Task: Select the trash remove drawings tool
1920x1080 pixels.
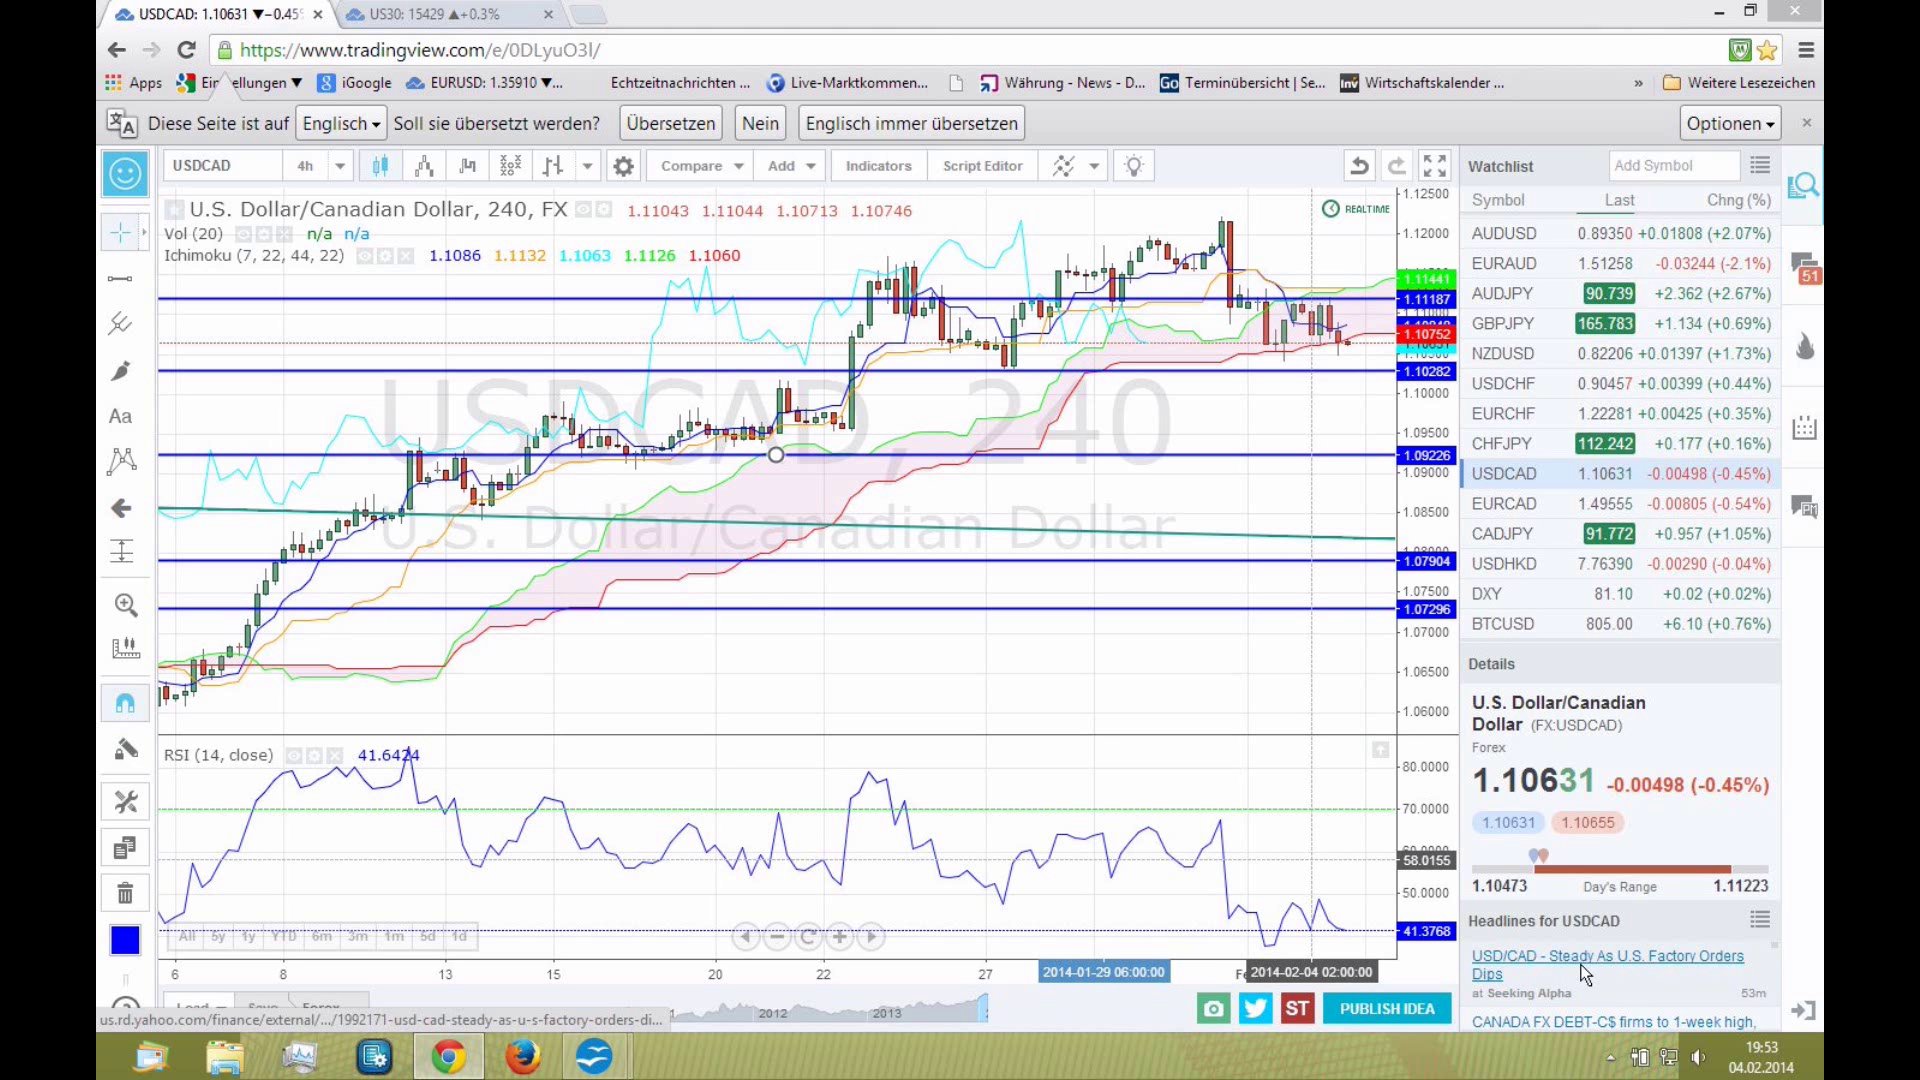Action: coord(125,893)
